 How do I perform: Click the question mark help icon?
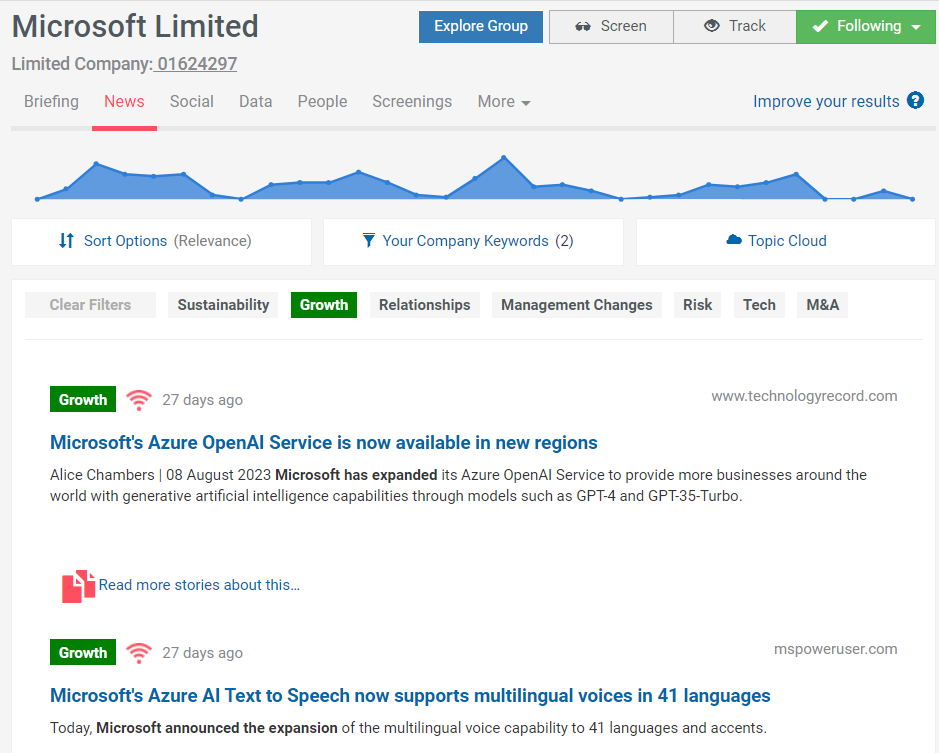(915, 100)
